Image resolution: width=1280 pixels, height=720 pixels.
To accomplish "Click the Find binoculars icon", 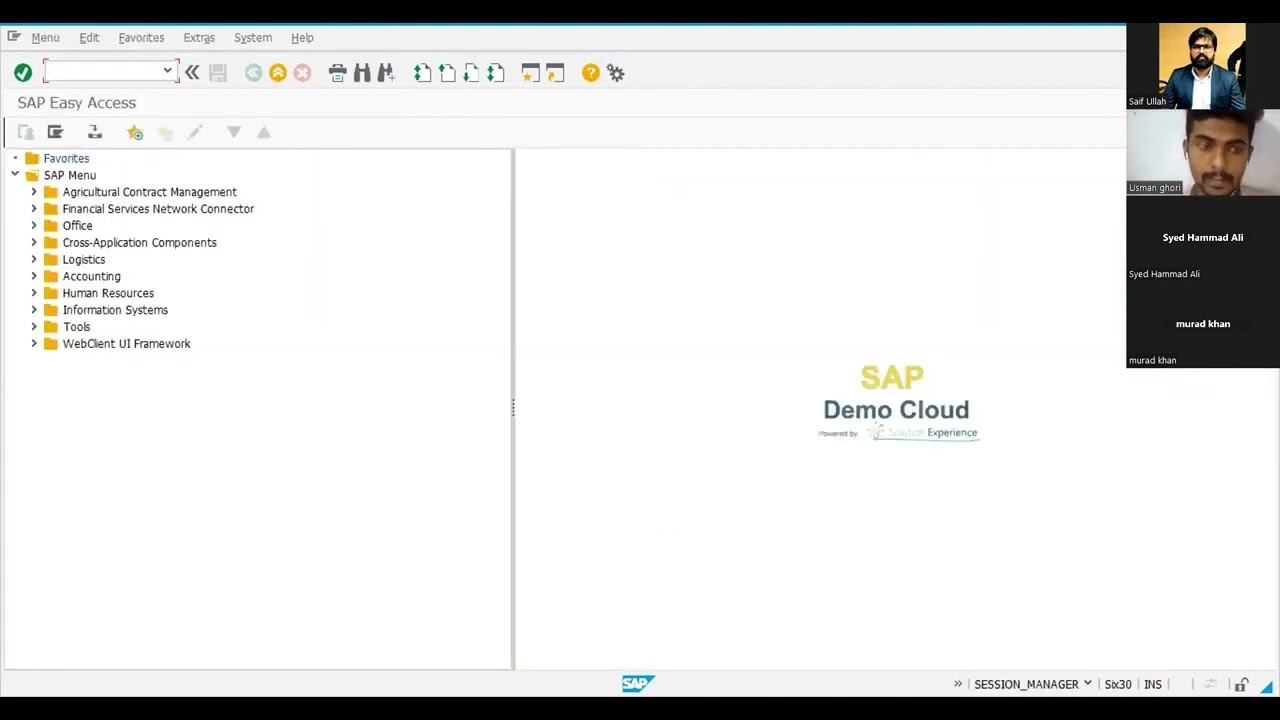I will coord(362,73).
